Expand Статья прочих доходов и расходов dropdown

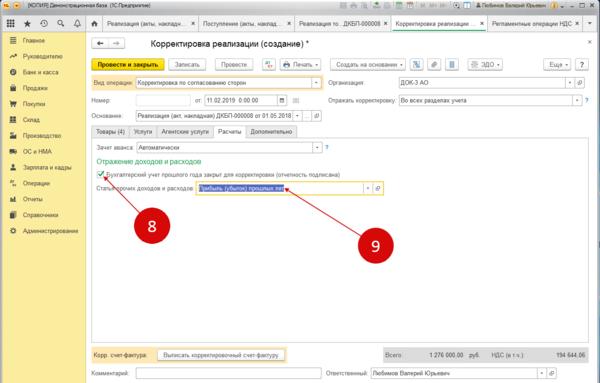pos(368,188)
